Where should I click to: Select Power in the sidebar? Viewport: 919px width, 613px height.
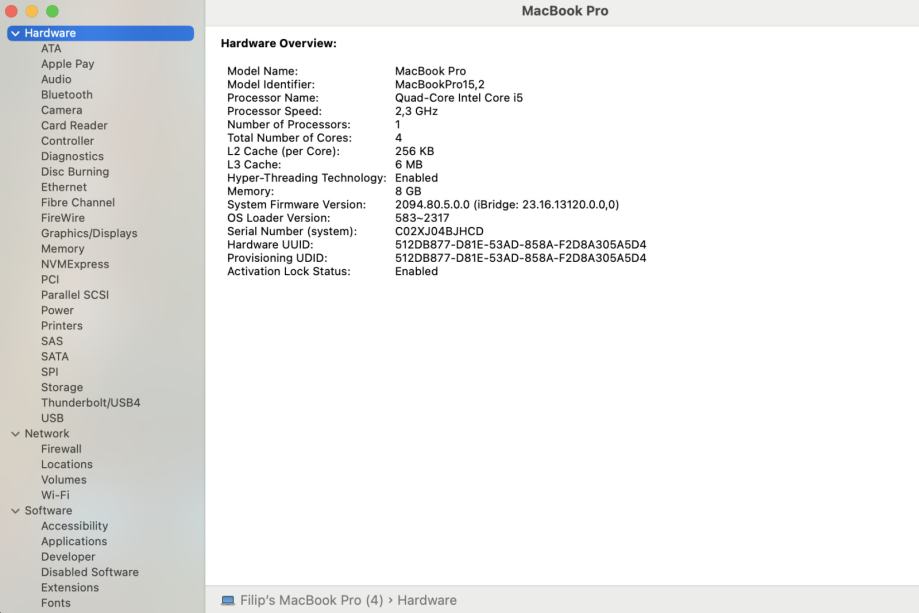pyautogui.click(x=57, y=310)
